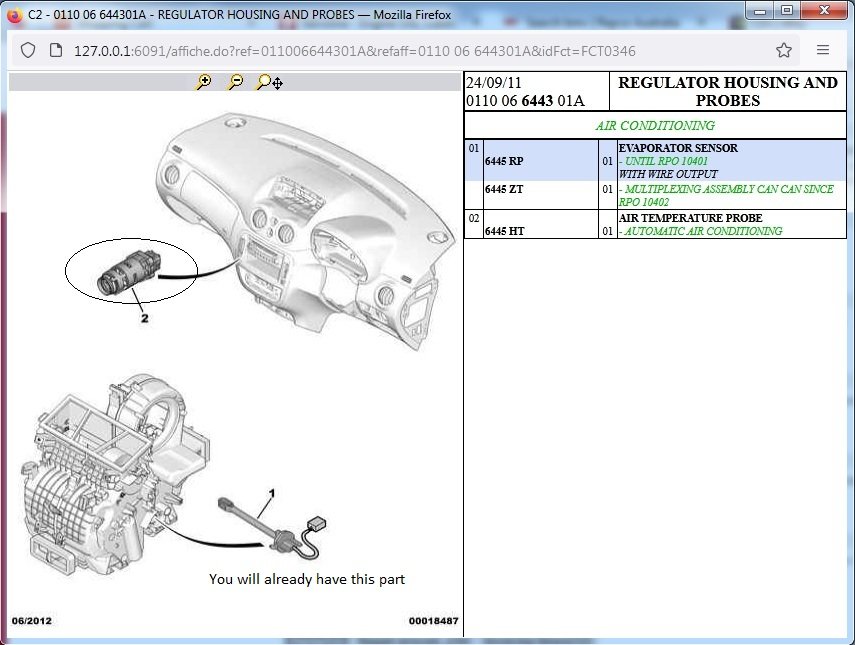The image size is (855, 645).
Task: Open the Firefox hamburger menu
Action: point(823,50)
